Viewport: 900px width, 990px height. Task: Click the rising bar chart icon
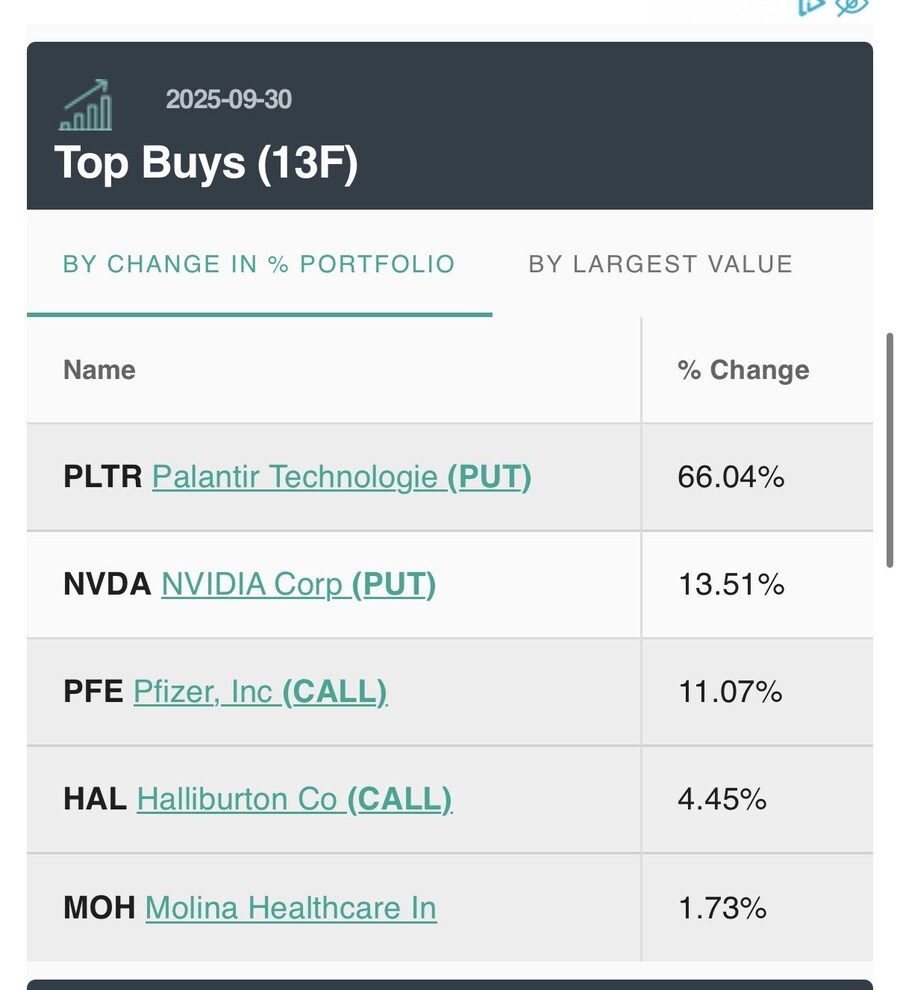86,107
